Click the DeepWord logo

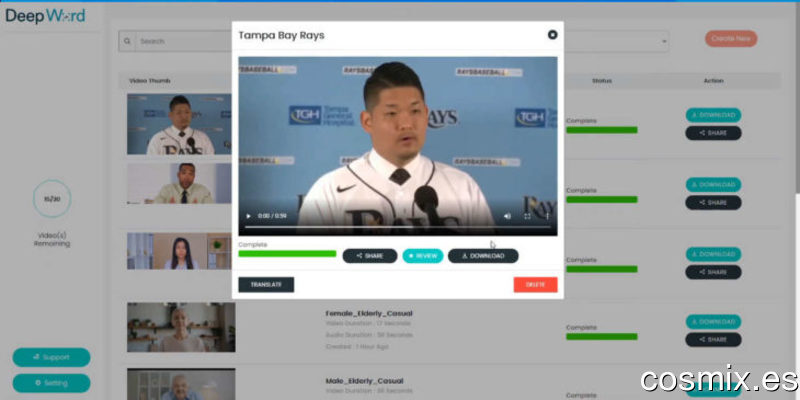pyautogui.click(x=45, y=16)
